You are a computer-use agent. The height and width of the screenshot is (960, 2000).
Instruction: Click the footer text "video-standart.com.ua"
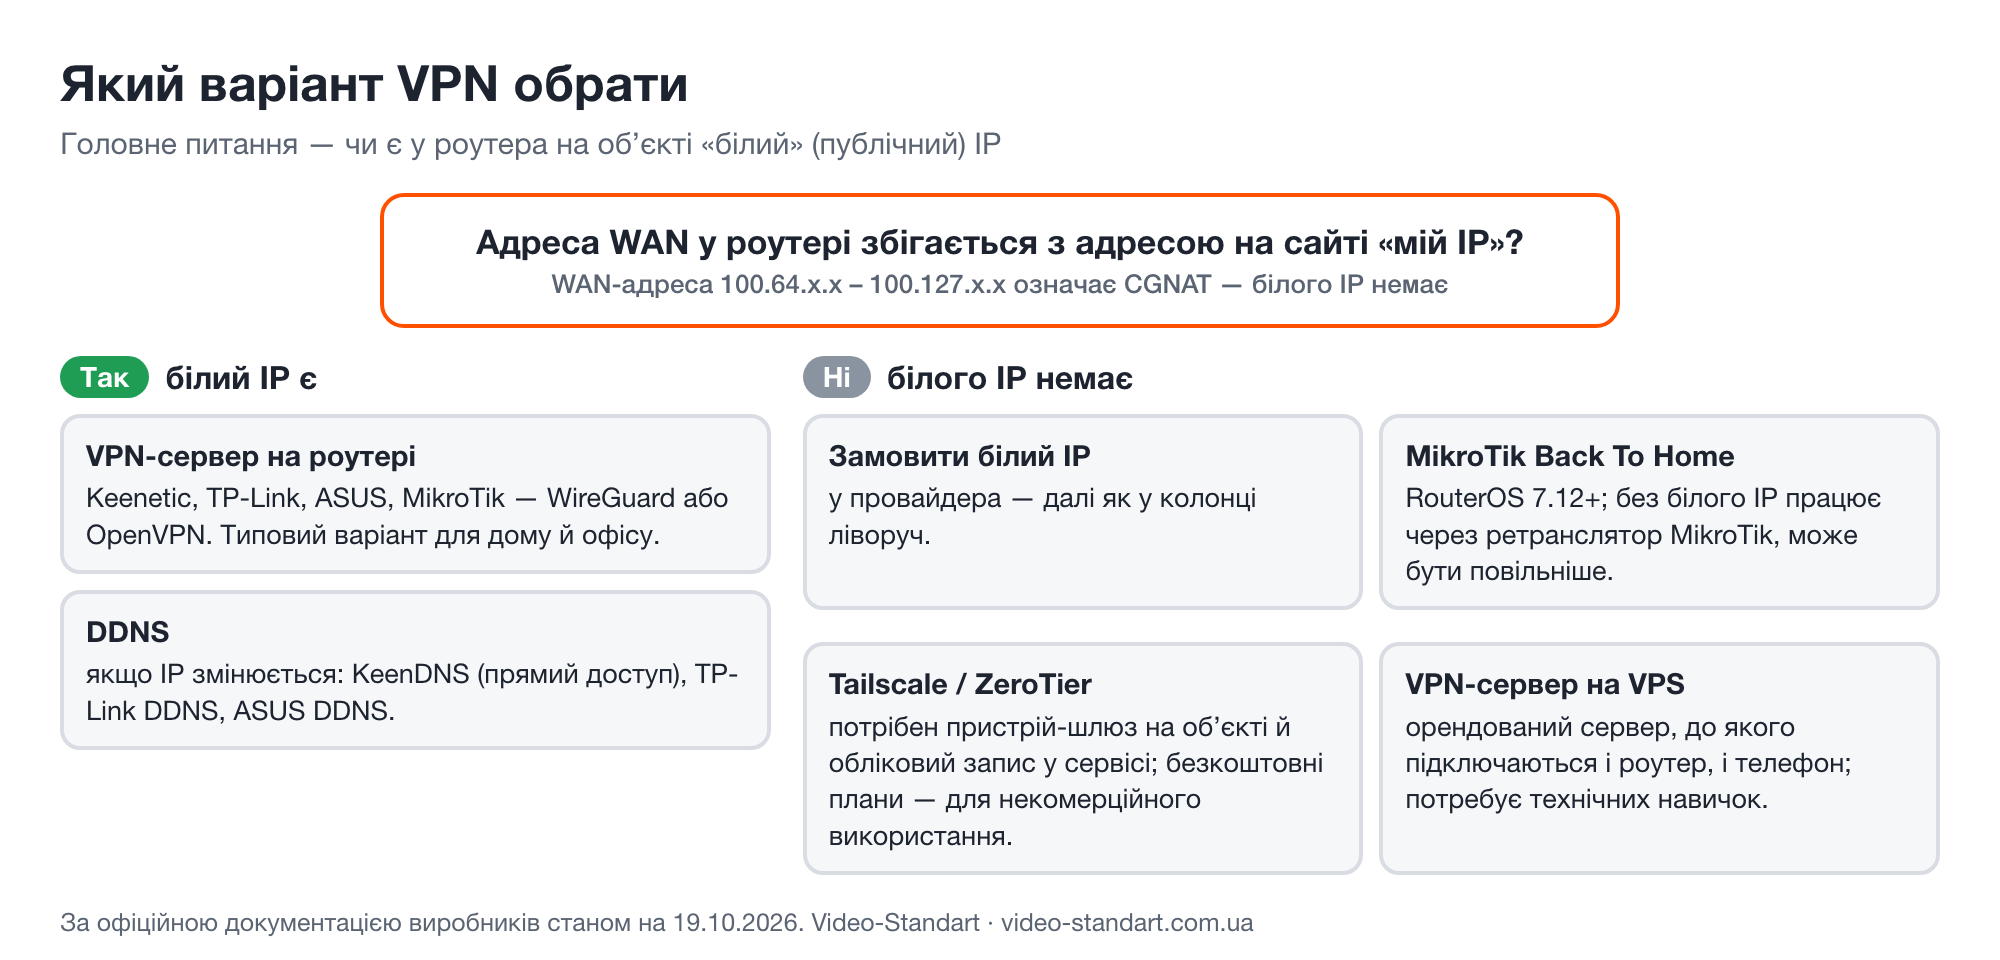1127,923
